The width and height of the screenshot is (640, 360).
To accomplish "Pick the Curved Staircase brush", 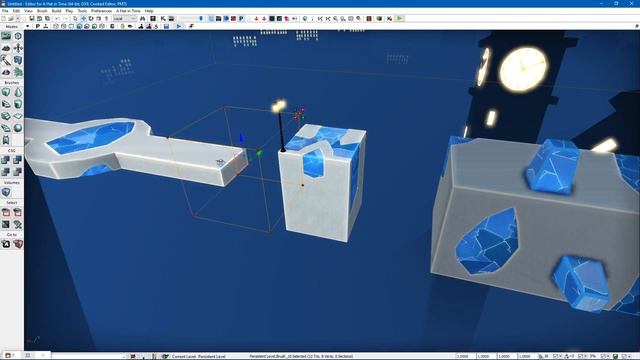I will coord(6,104).
